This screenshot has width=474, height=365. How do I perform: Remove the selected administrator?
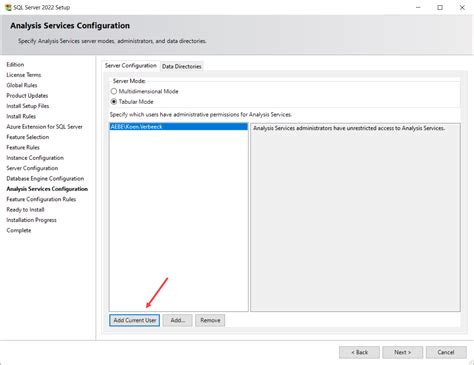point(210,320)
